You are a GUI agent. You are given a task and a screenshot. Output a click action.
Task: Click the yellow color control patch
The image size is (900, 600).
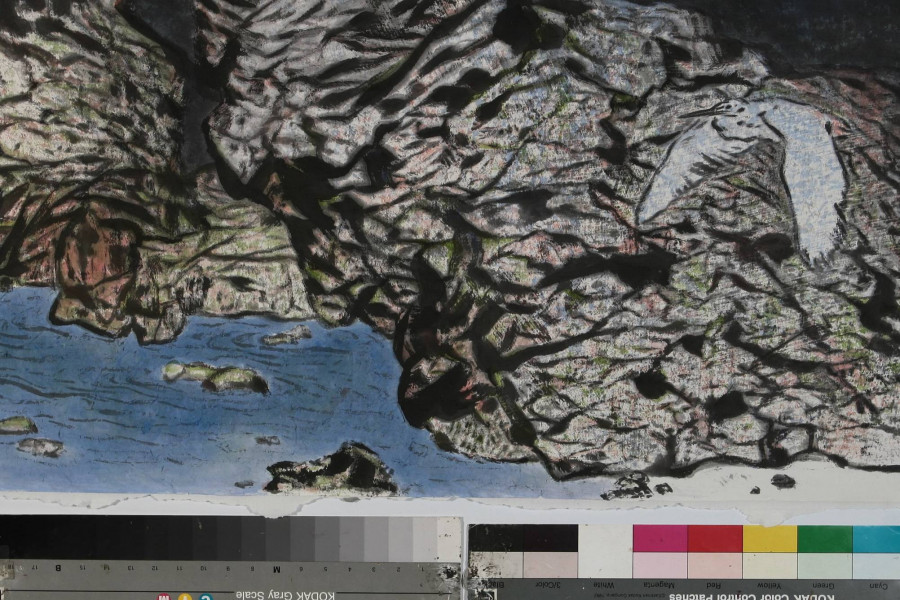tap(770, 539)
